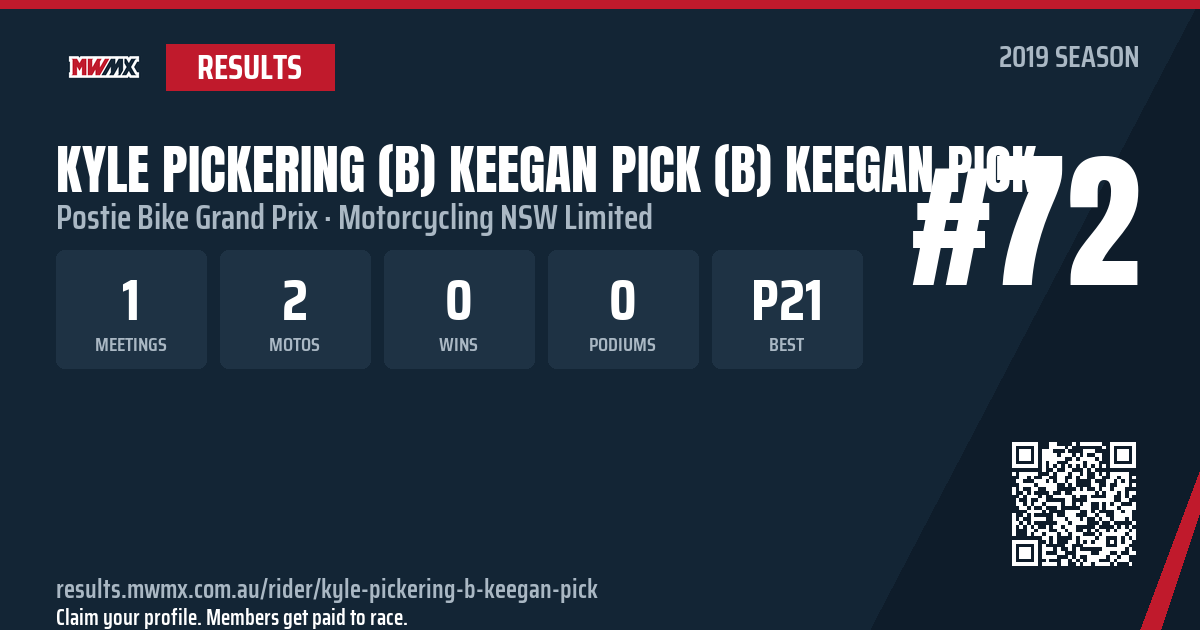Viewport: 1200px width, 630px height.
Task: Select the red RESULTS badge
Action: 250,67
